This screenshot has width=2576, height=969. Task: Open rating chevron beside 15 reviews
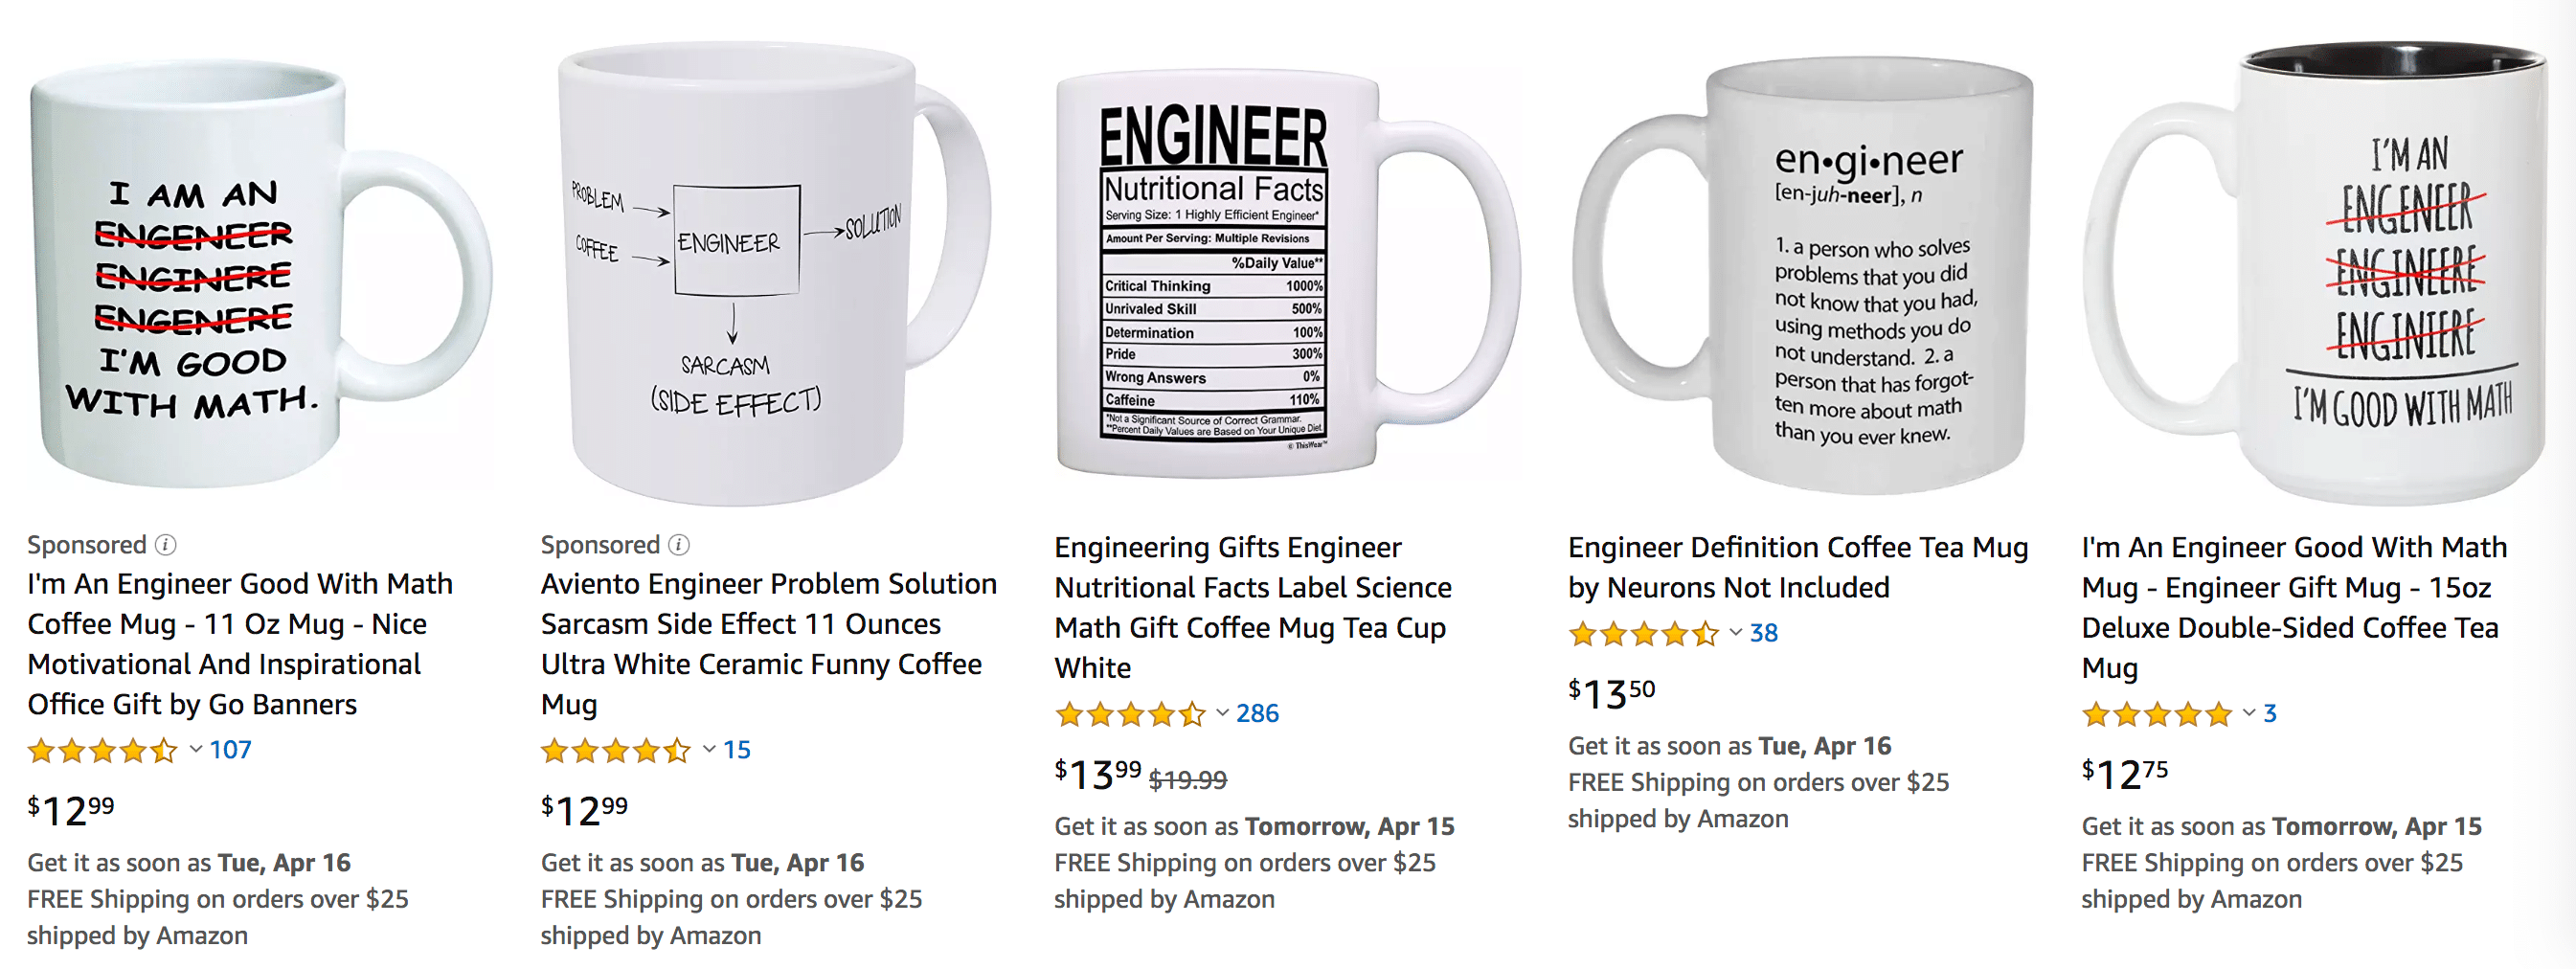coord(709,749)
